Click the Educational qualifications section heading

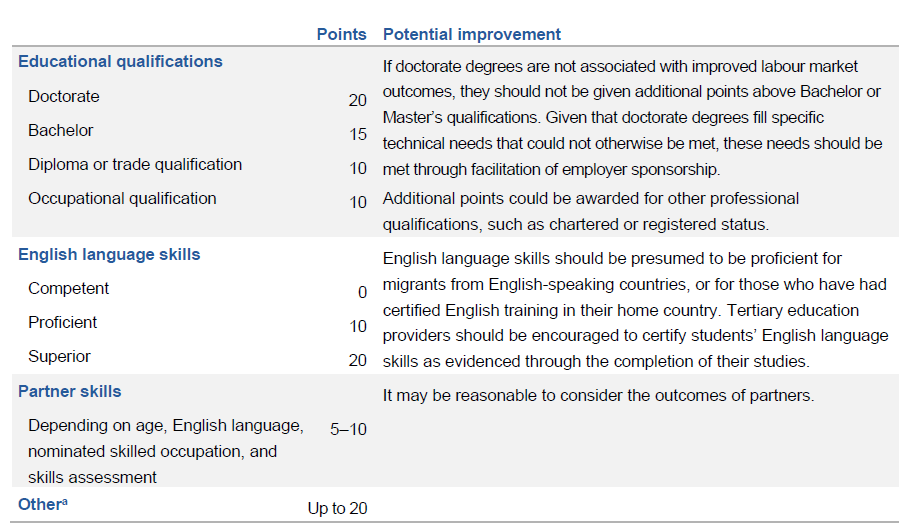click(x=120, y=61)
